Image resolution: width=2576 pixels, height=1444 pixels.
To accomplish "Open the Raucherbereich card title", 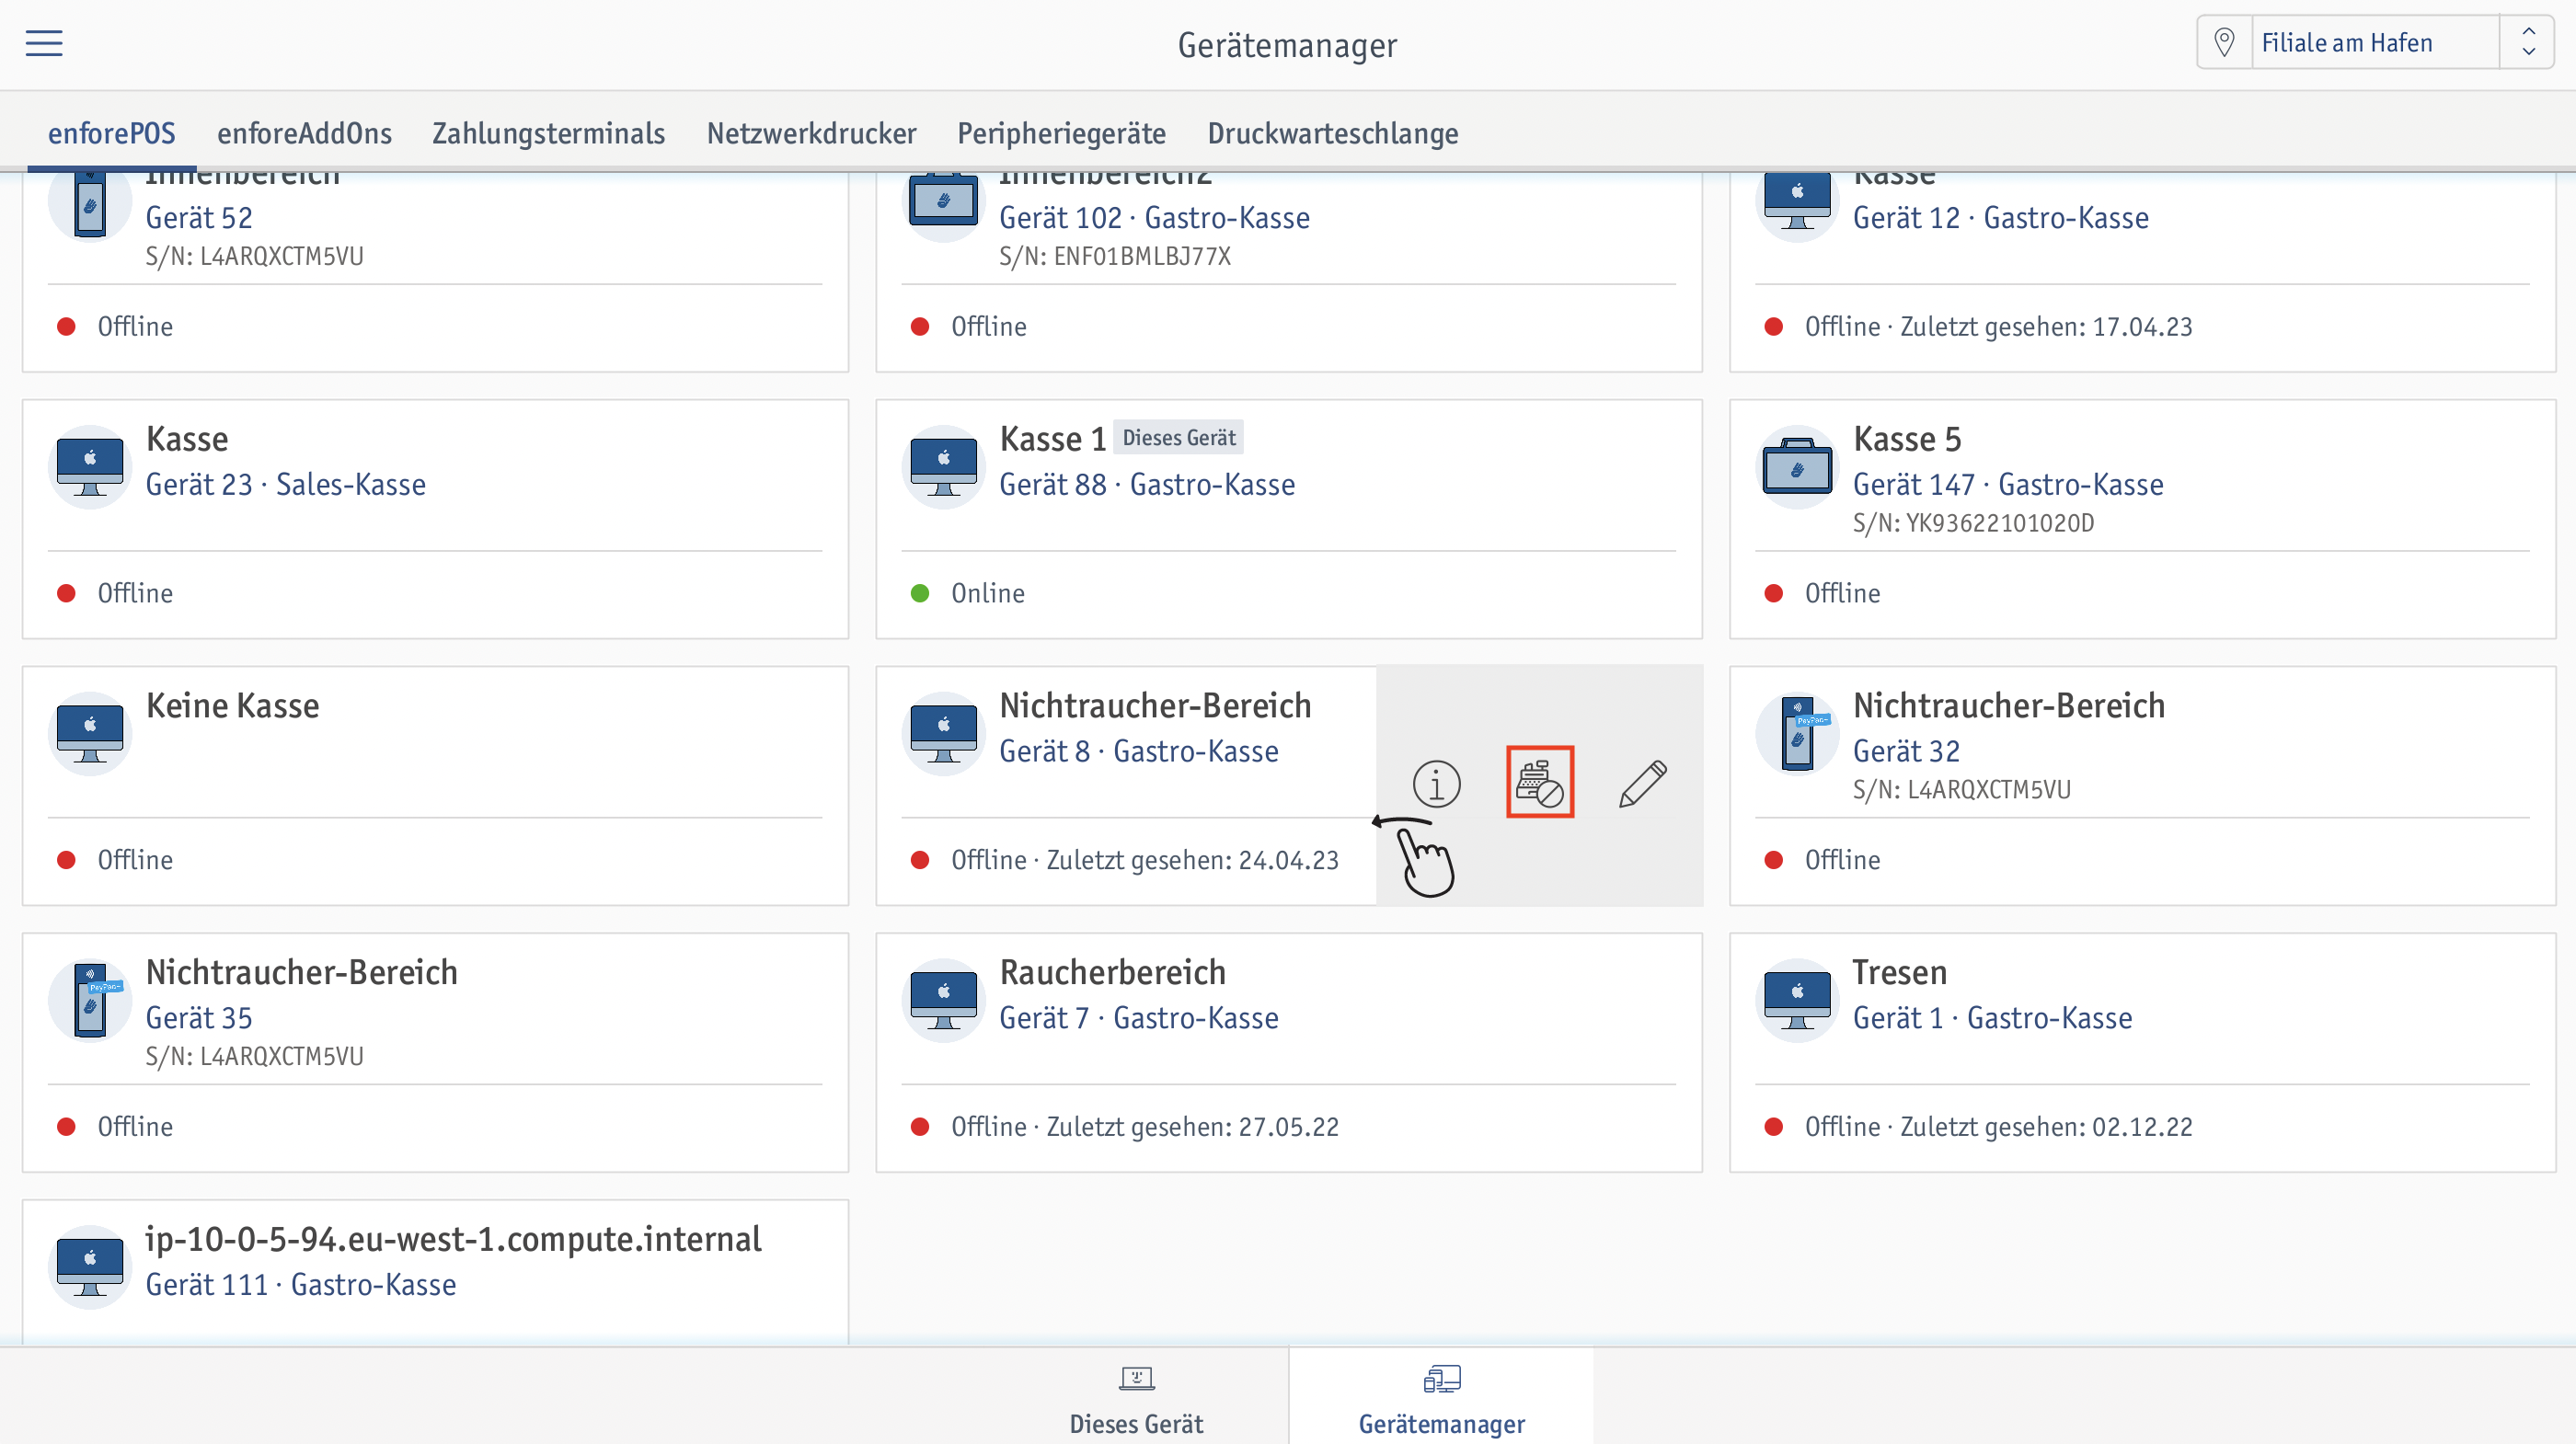I will point(1112,973).
